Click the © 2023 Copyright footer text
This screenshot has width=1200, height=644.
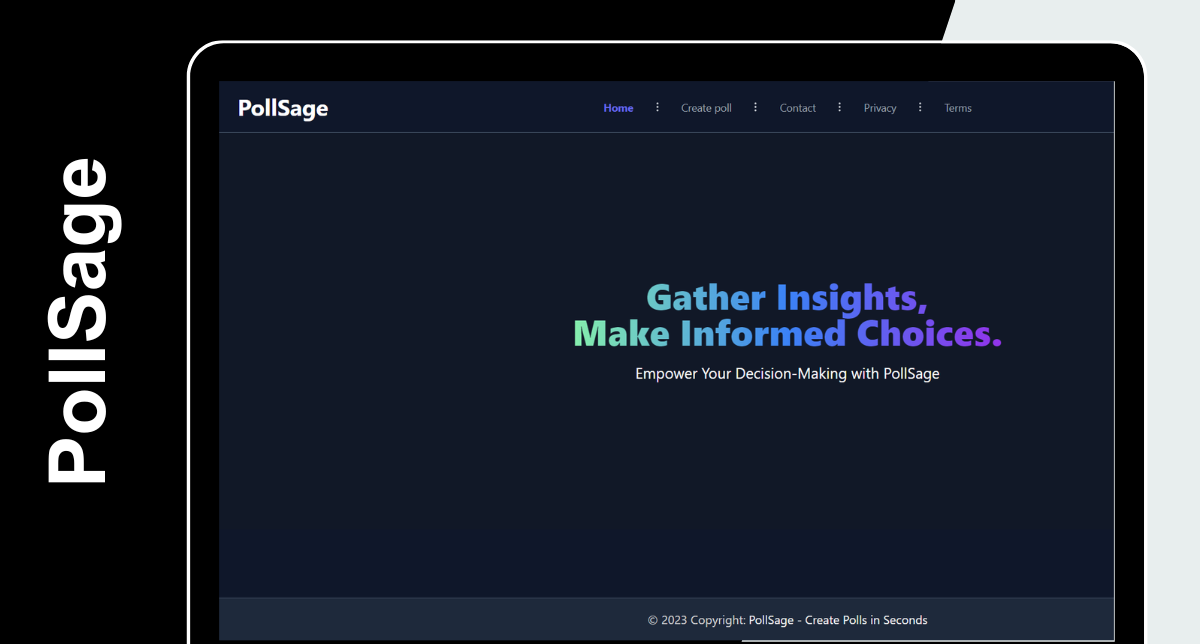point(696,620)
